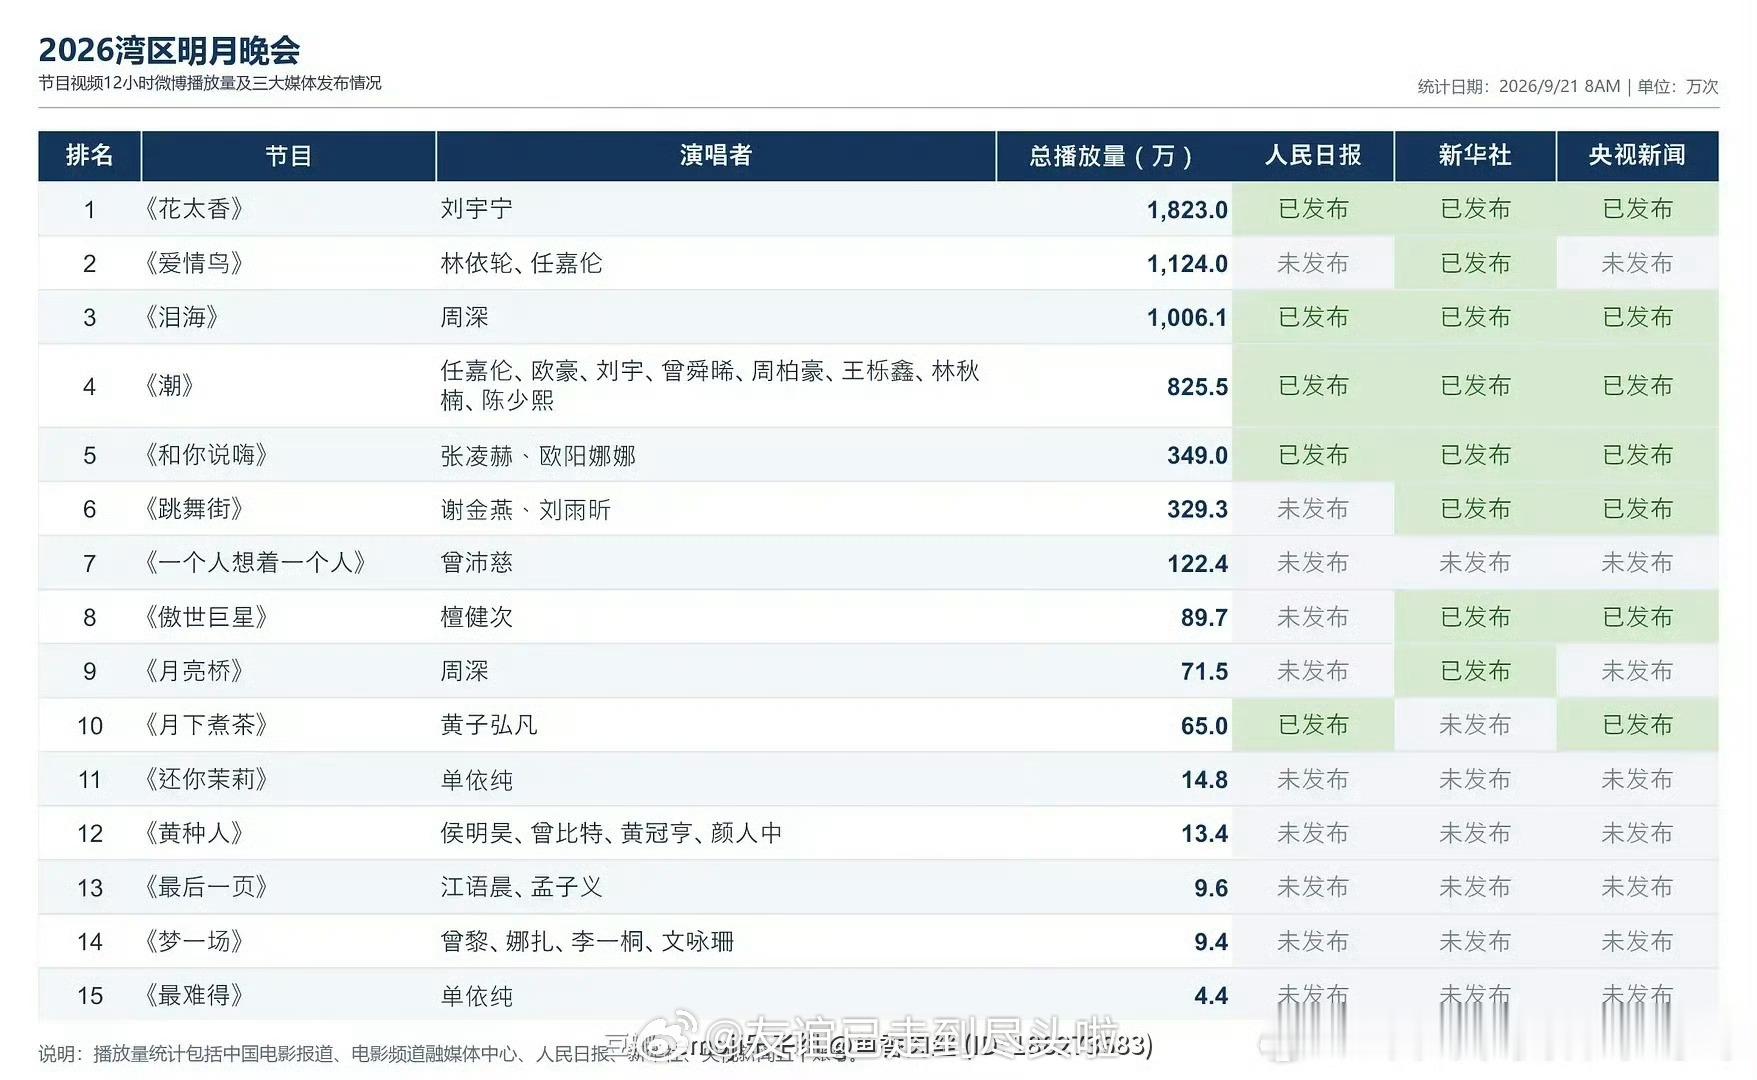Click the program name 《花太香》
The height and width of the screenshot is (1080, 1757).
tap(194, 209)
